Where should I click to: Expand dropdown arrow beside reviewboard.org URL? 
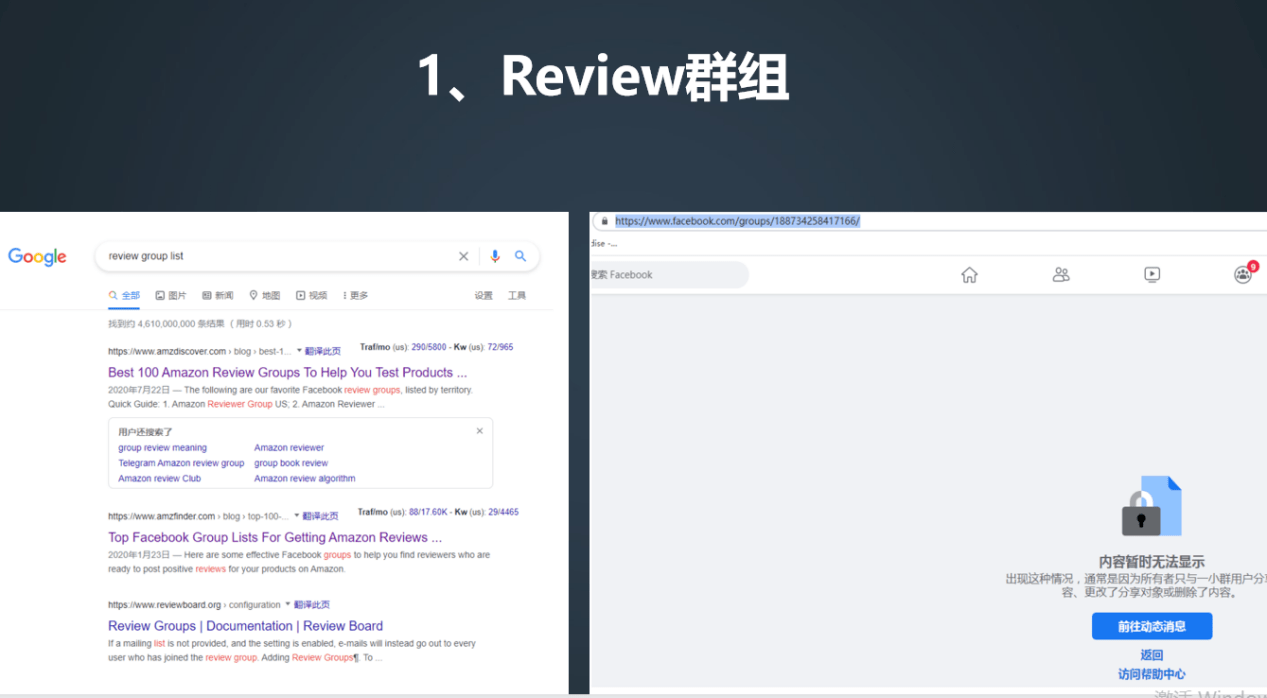point(288,605)
